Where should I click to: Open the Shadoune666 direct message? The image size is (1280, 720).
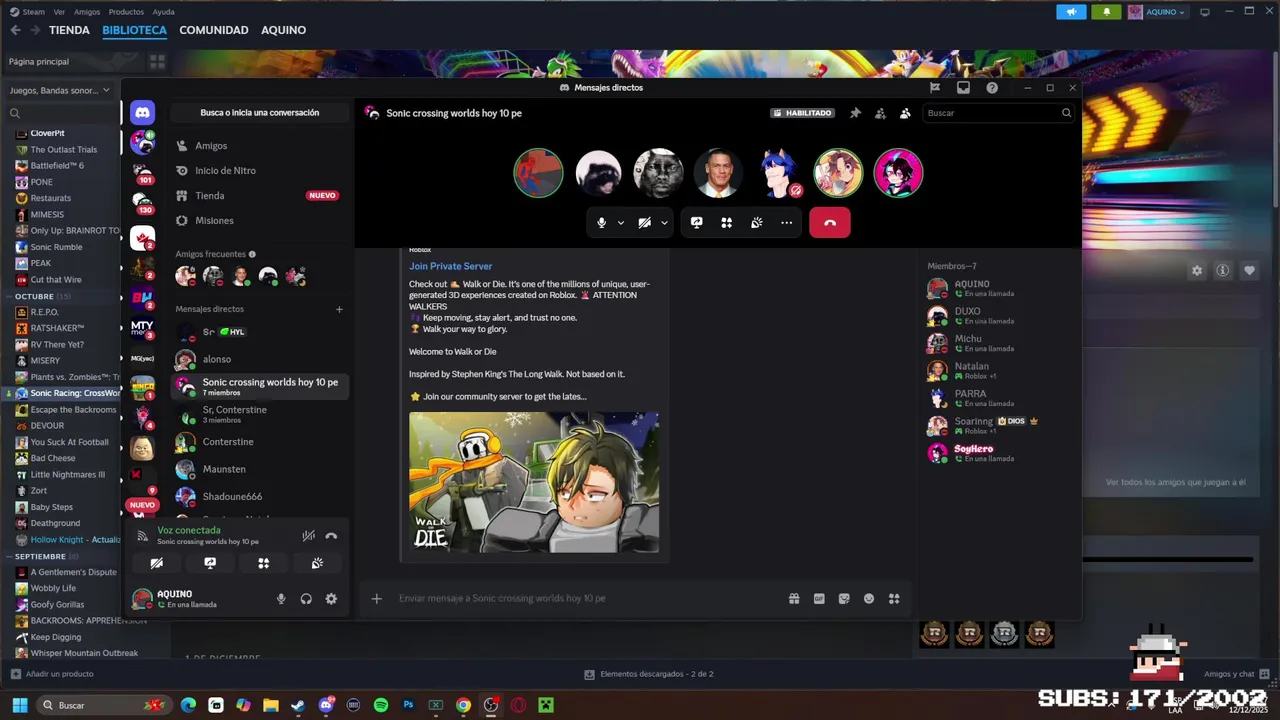258,496
